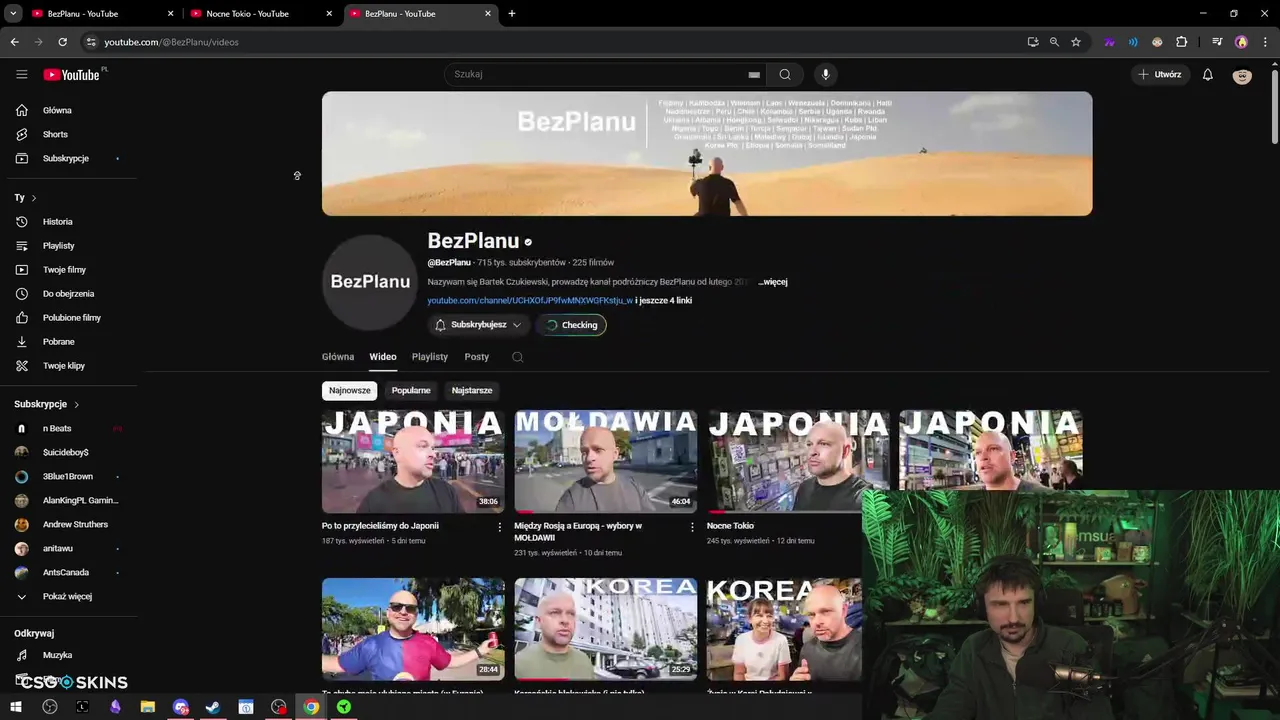Switch to the Playlisty channel tab
The width and height of the screenshot is (1280, 720).
[x=430, y=357]
